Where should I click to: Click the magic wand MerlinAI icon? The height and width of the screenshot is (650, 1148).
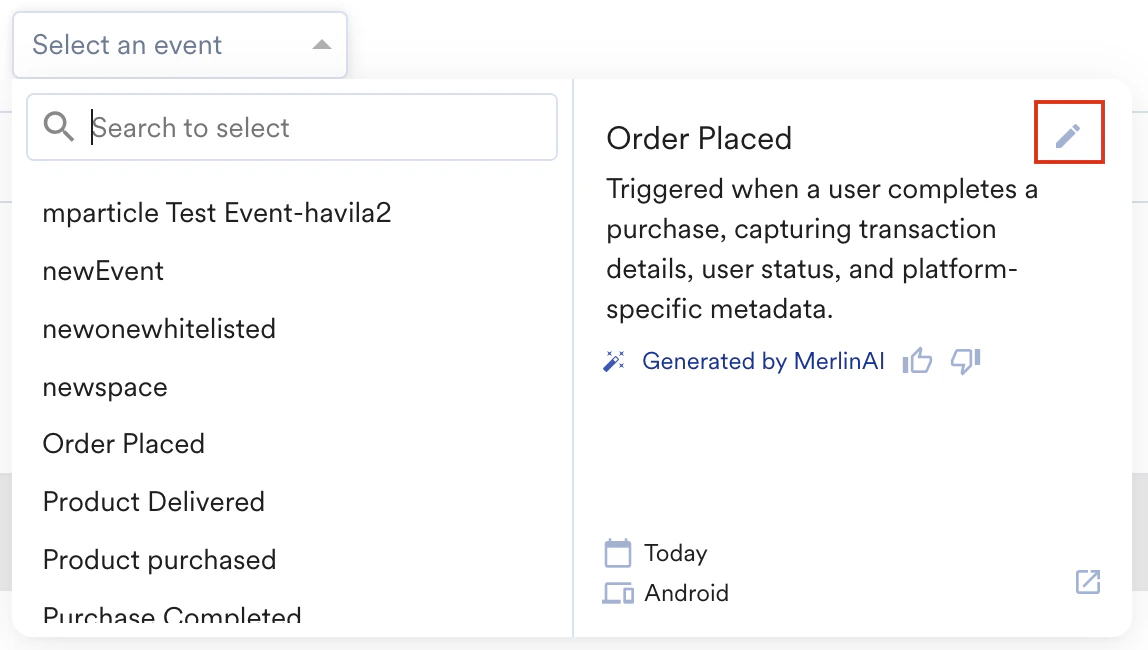click(x=614, y=361)
